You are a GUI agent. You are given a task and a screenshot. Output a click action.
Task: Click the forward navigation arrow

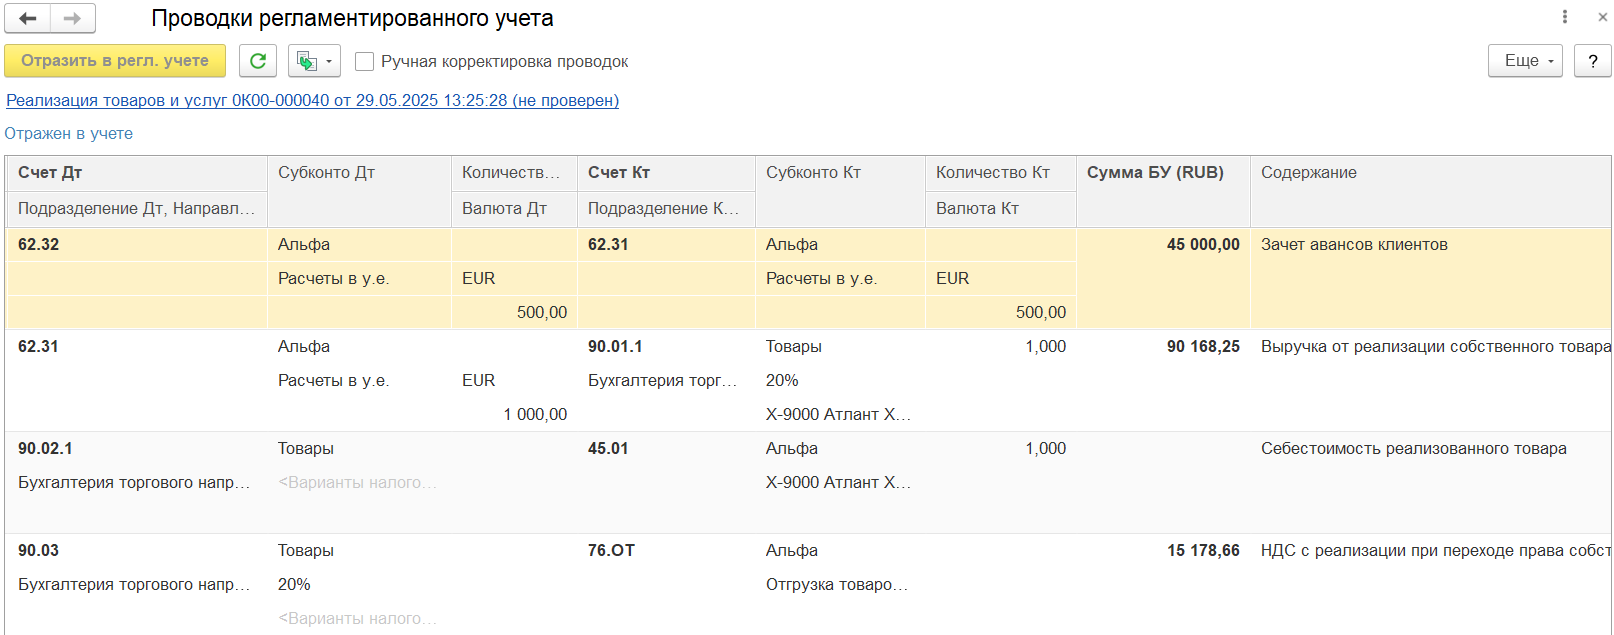pos(72,18)
